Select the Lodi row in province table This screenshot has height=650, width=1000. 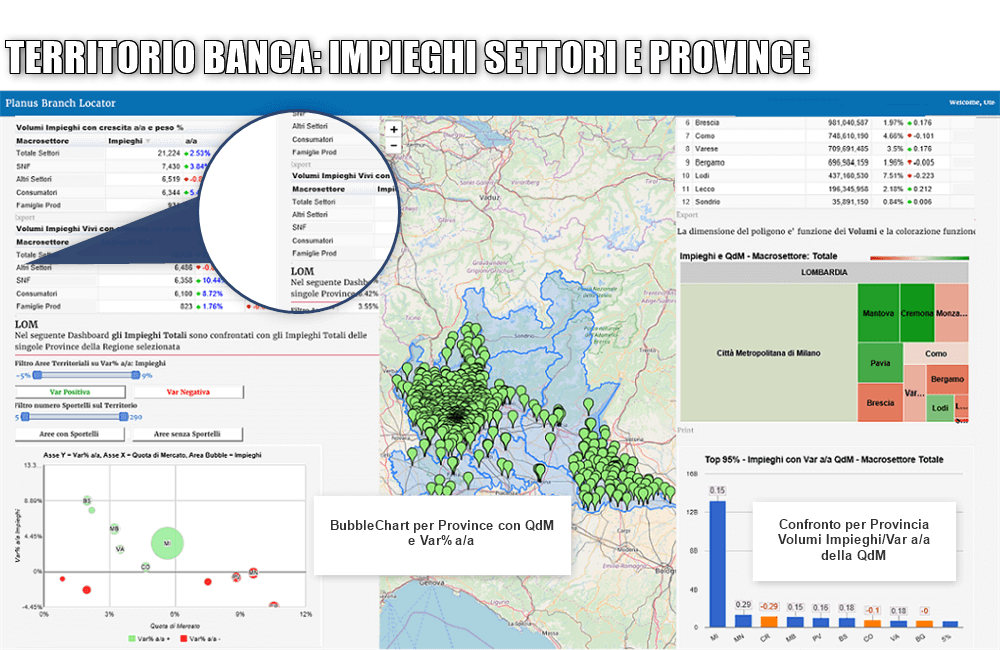click(x=826, y=175)
